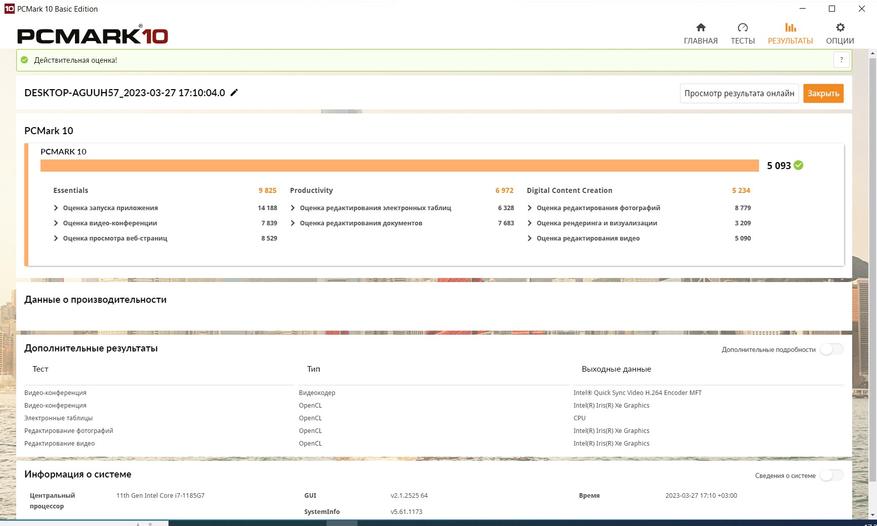Expand Оценка видео-конференции
Image resolution: width=877 pixels, height=526 pixels.
55,223
